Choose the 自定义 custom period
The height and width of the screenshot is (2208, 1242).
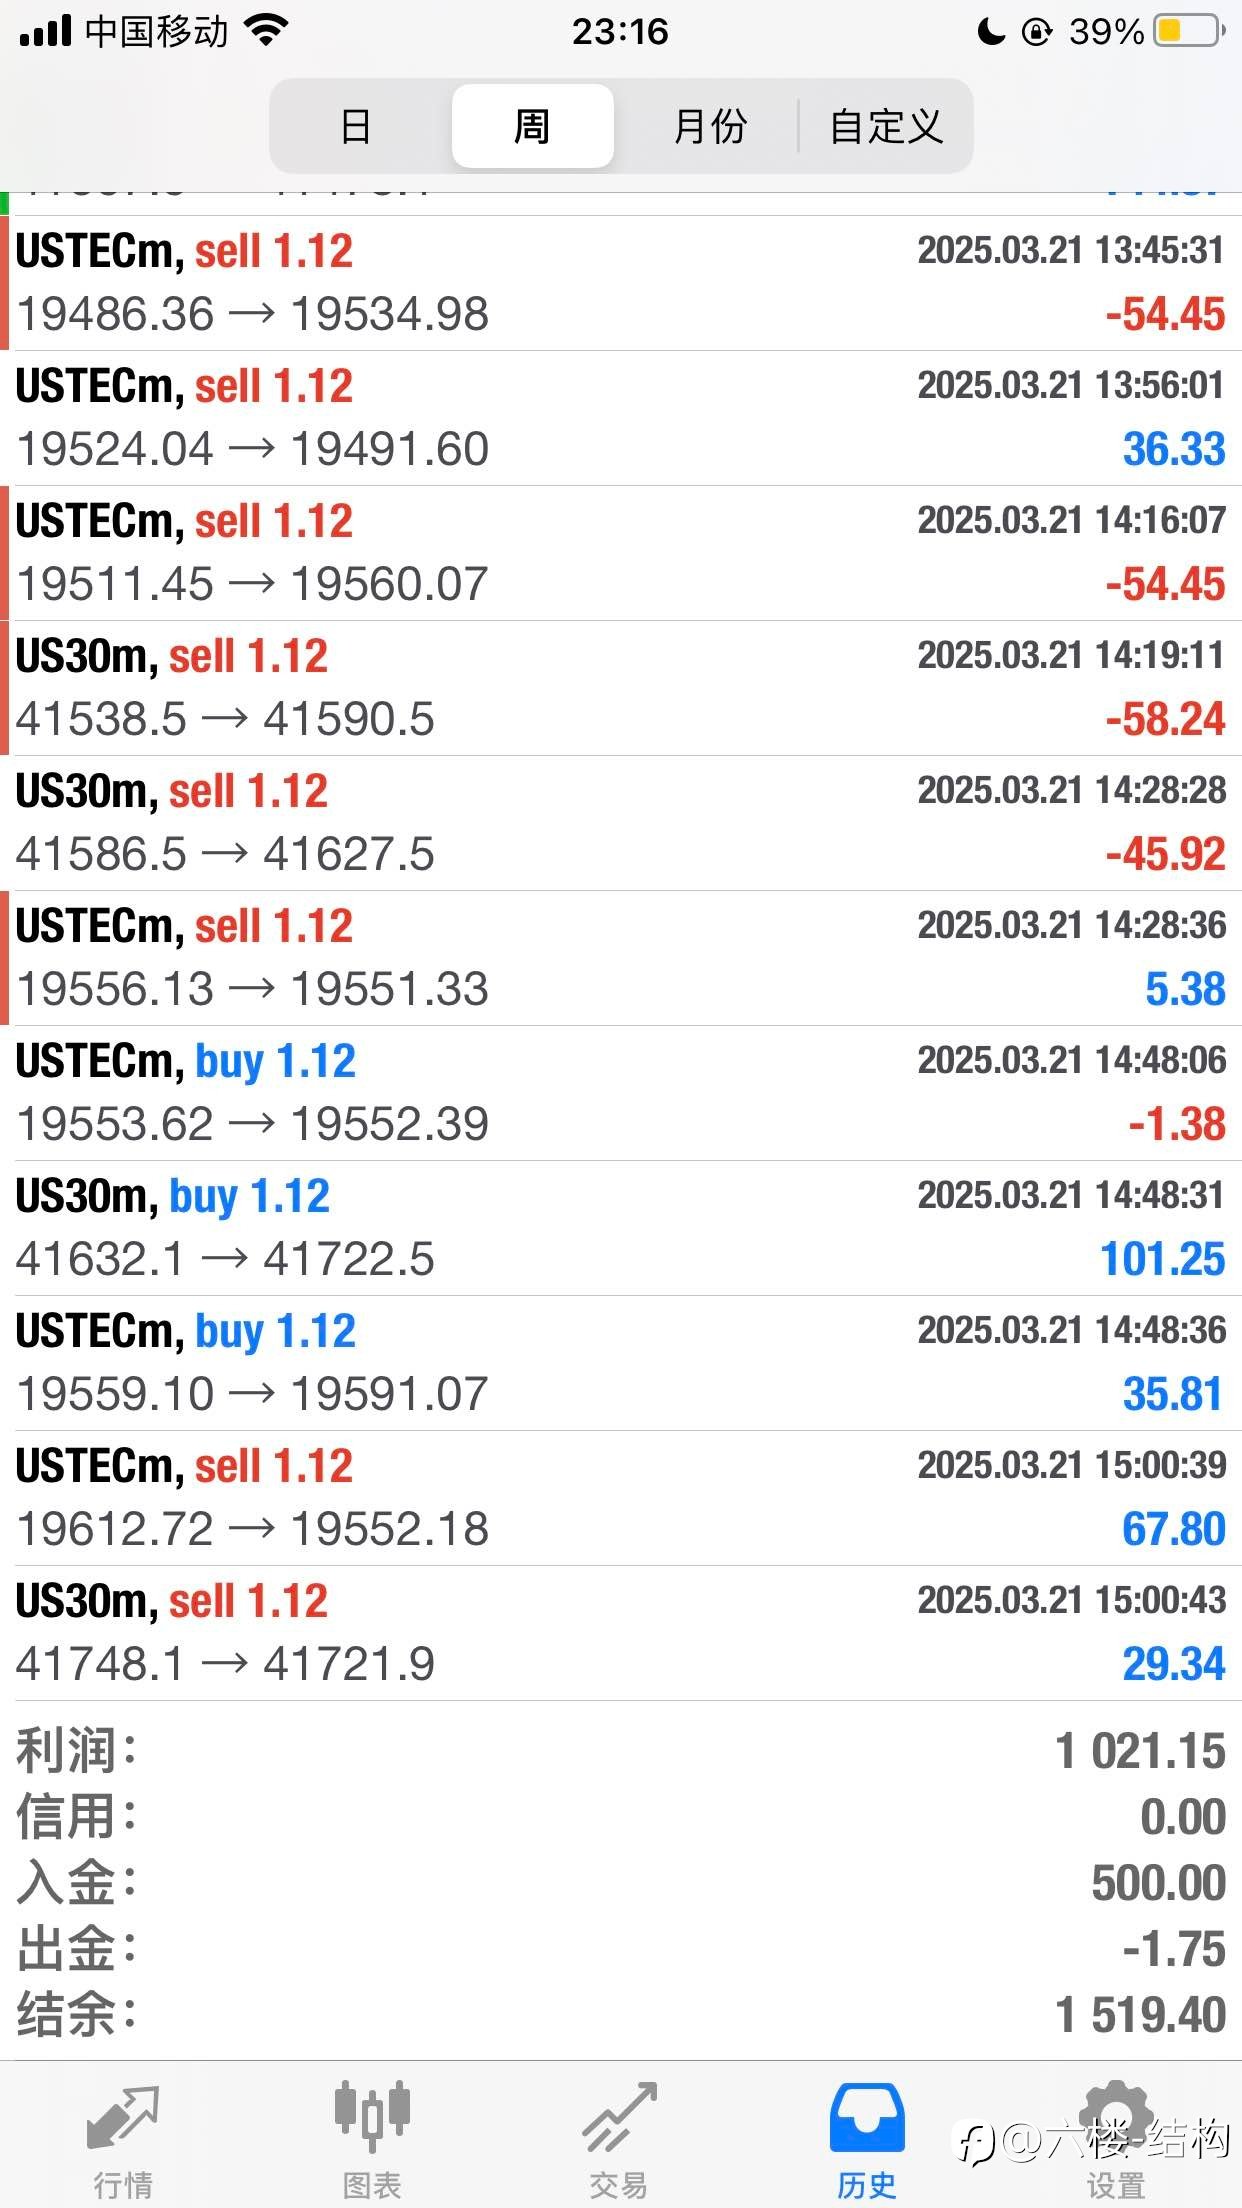(x=886, y=127)
